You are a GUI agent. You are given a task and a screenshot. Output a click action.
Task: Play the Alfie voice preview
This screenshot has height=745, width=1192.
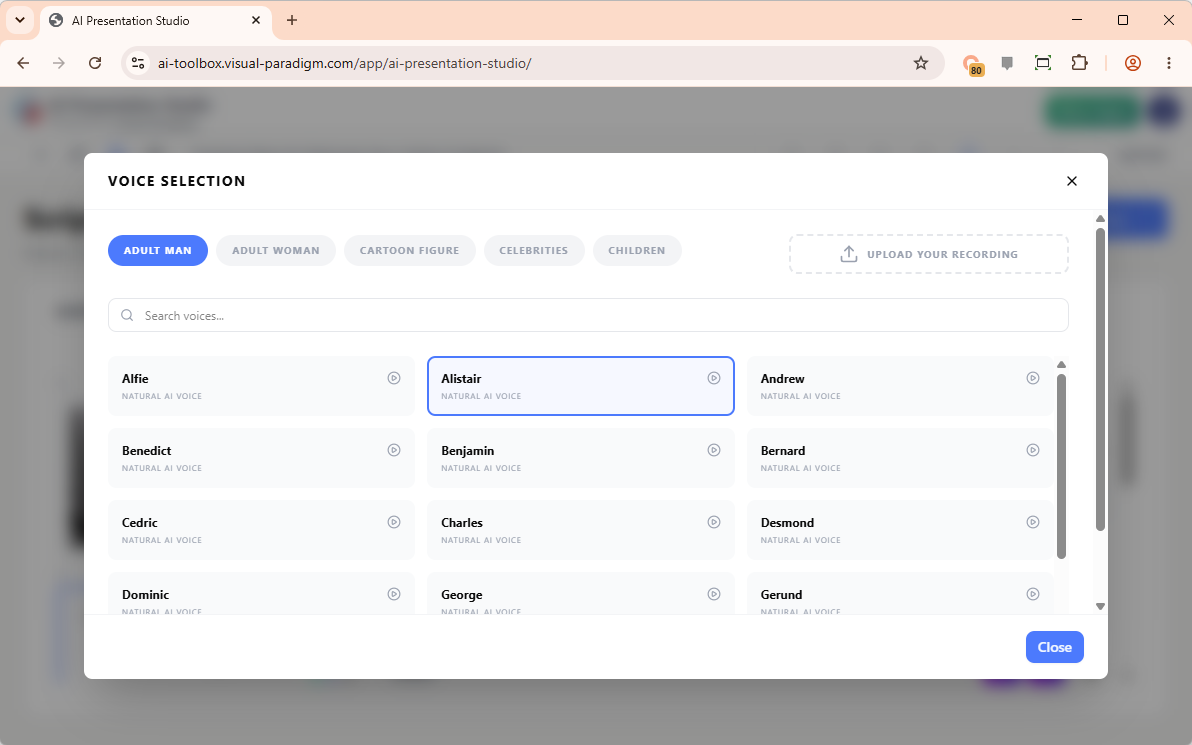click(x=394, y=378)
